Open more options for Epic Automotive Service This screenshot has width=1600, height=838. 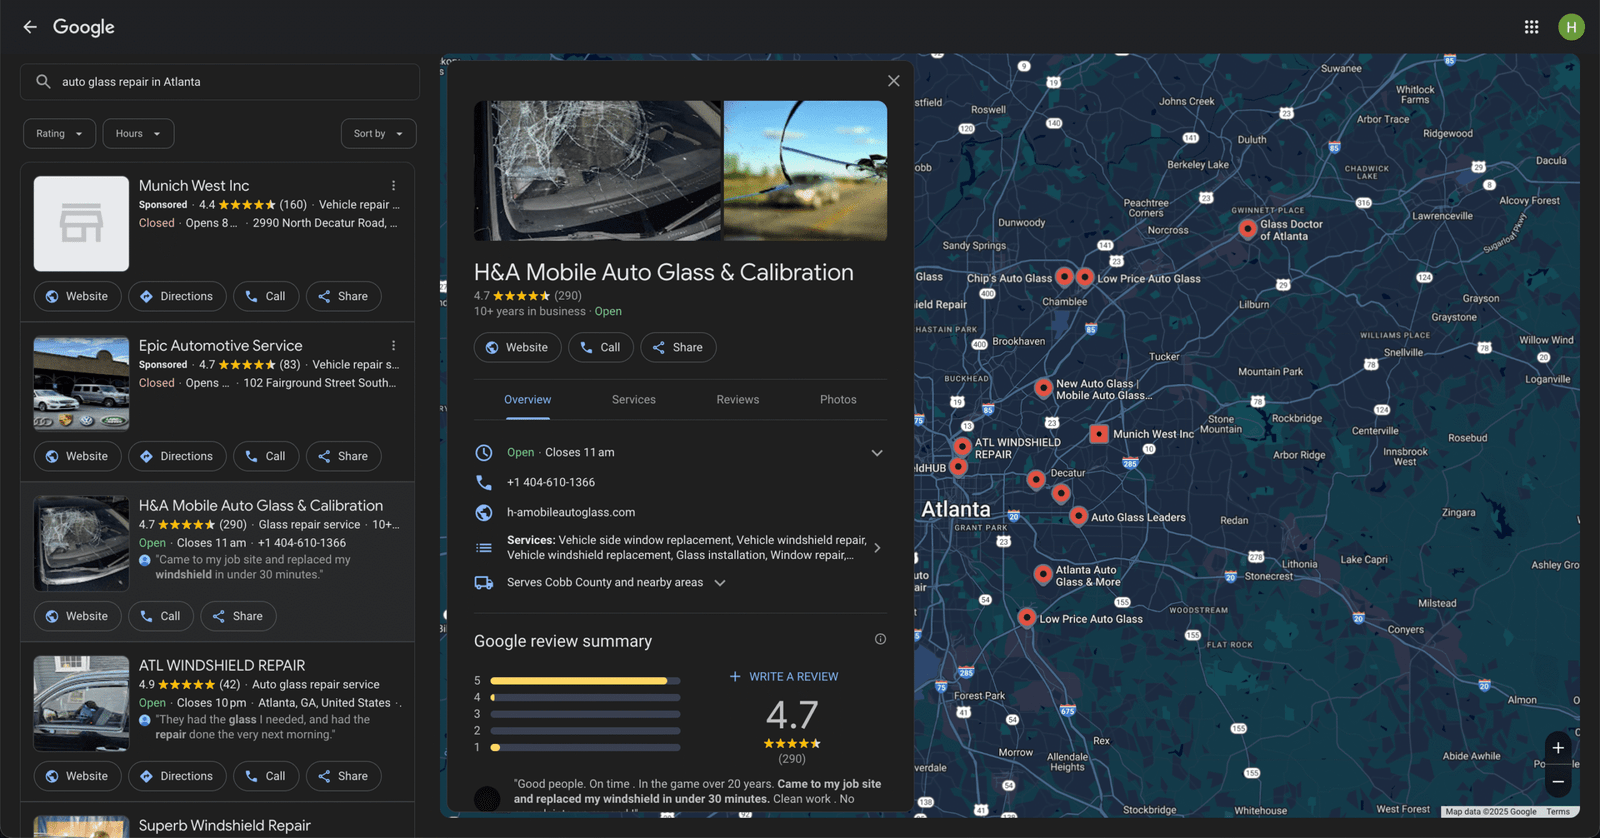point(394,346)
